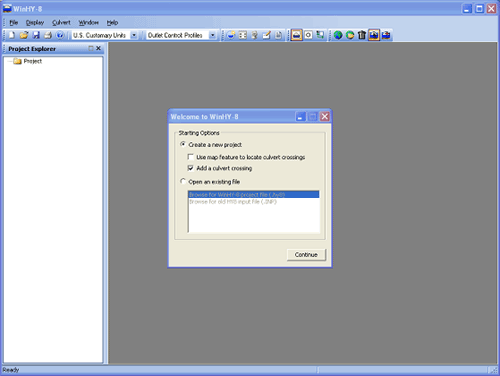Click the Project Explorer panel title
Screen dimensions: 500x376
point(32,49)
